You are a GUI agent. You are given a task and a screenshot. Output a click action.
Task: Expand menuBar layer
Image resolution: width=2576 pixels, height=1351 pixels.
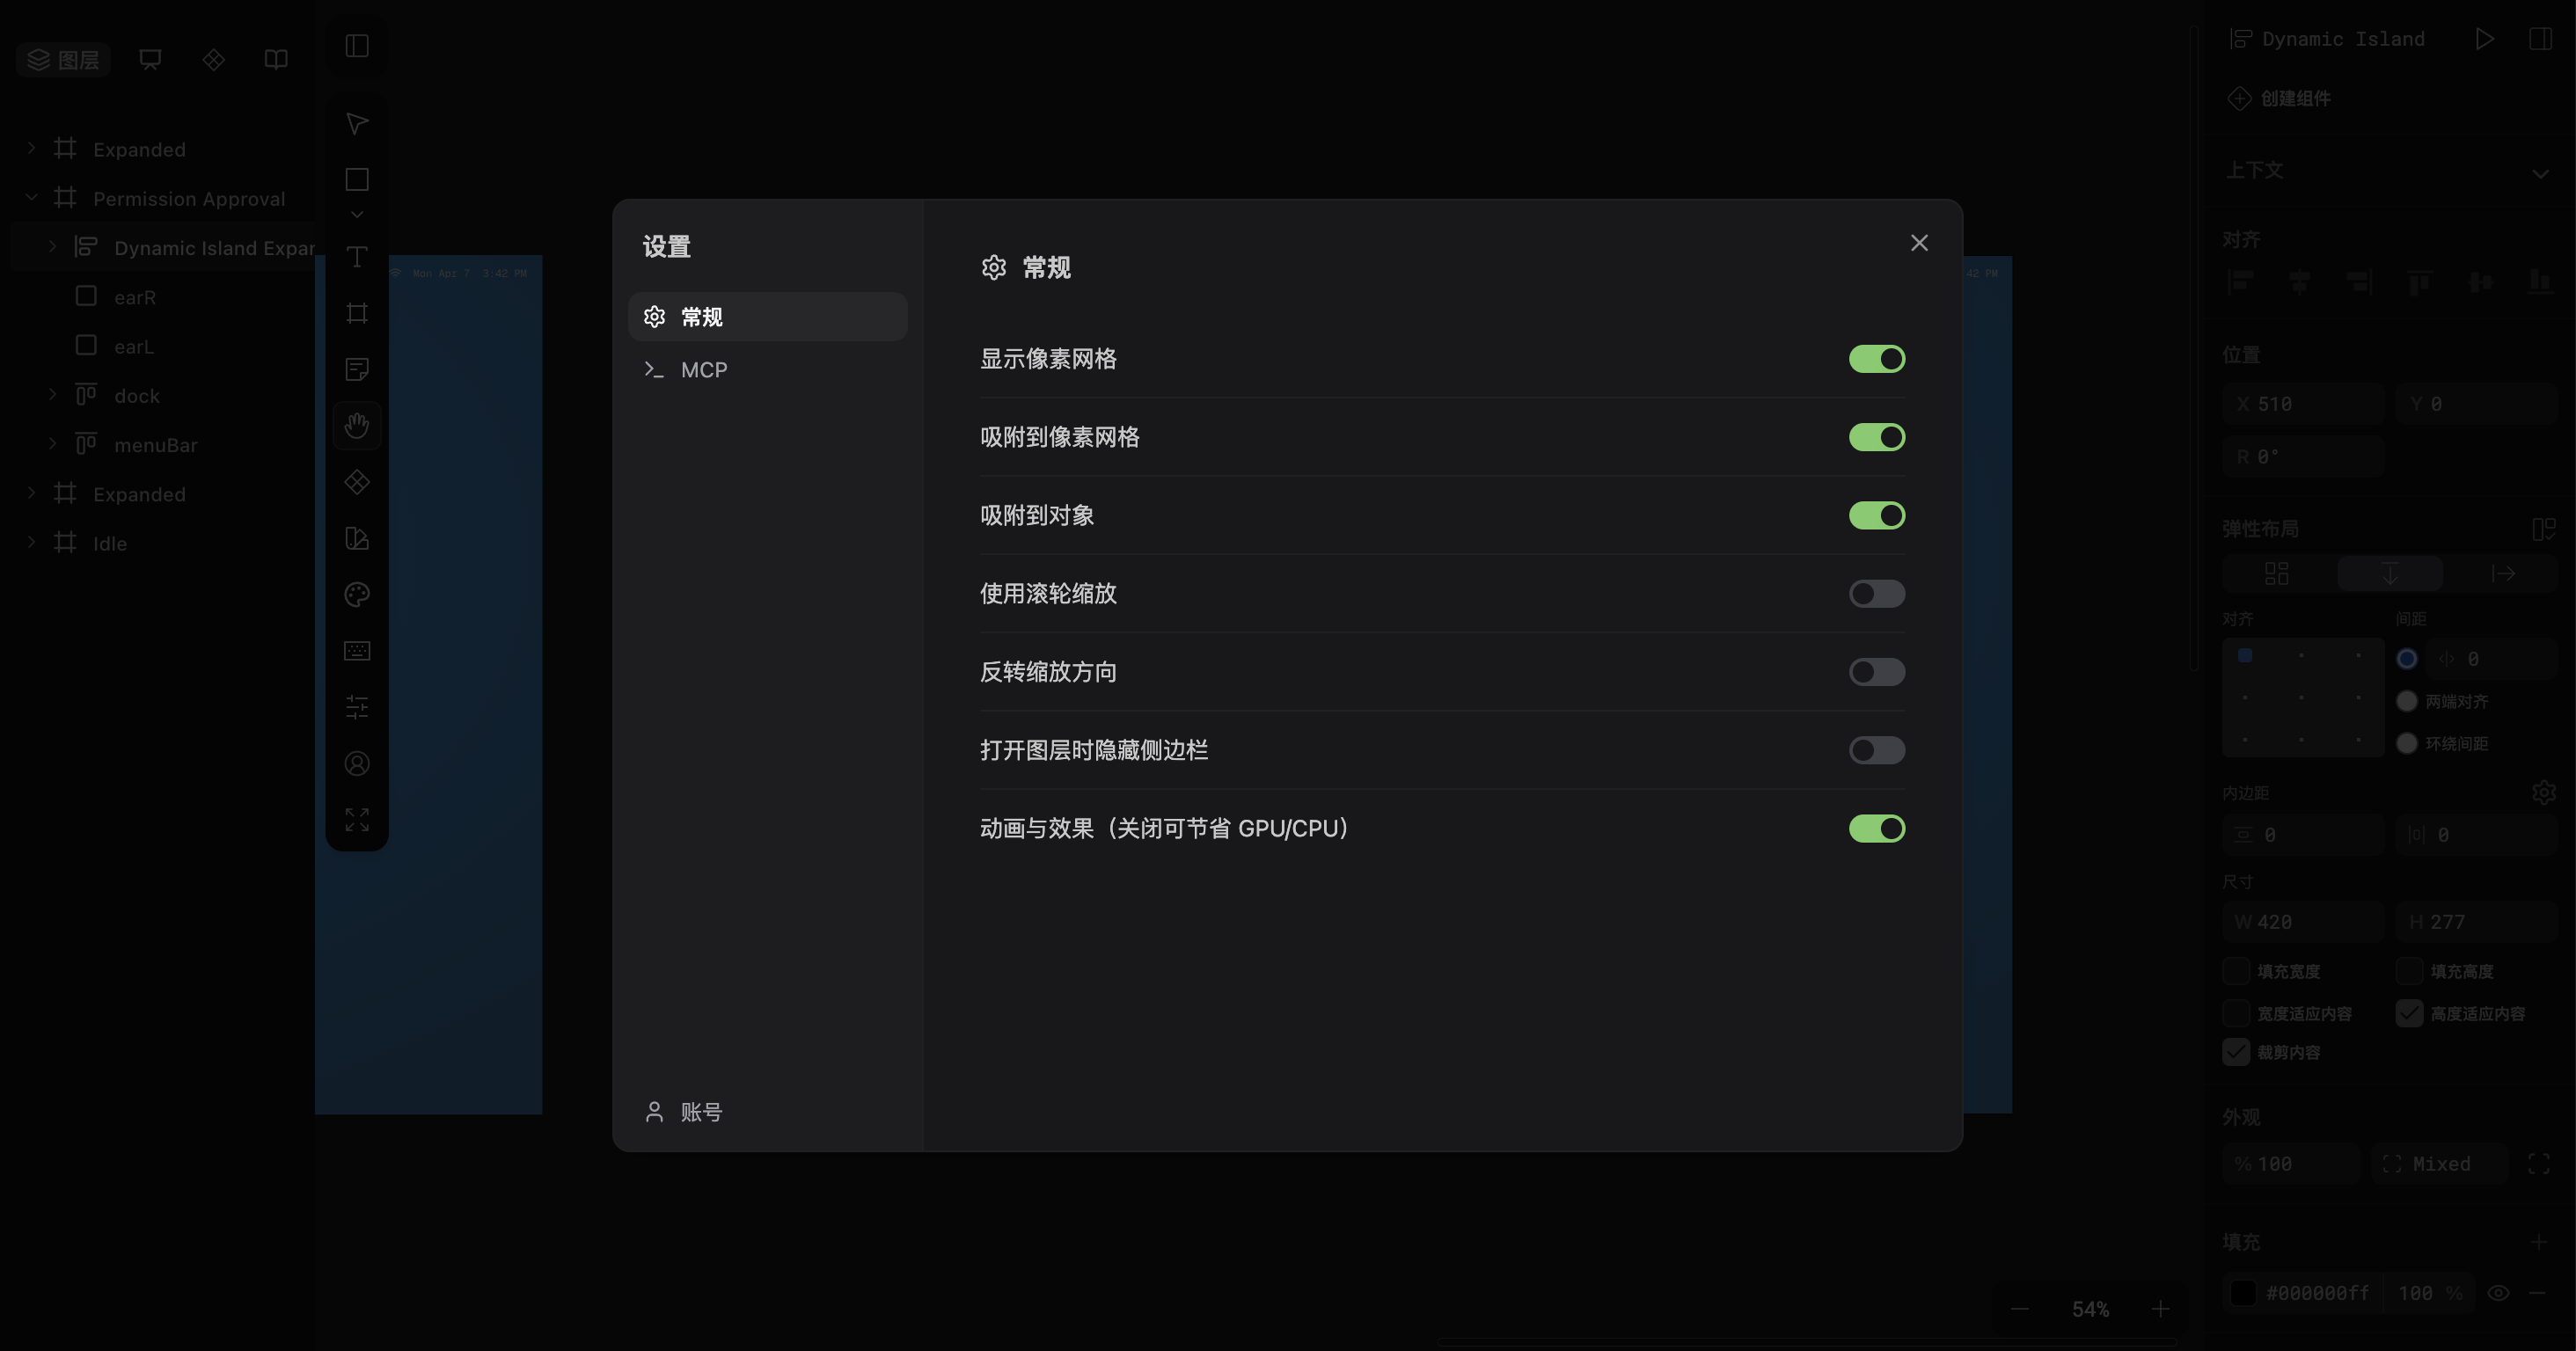click(52, 444)
